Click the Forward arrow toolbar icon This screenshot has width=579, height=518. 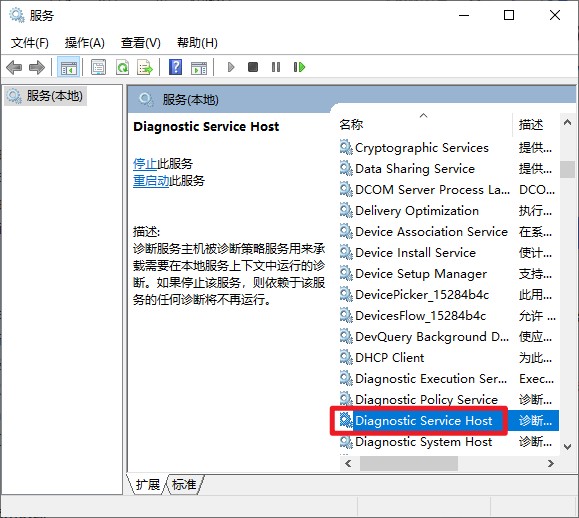point(37,68)
